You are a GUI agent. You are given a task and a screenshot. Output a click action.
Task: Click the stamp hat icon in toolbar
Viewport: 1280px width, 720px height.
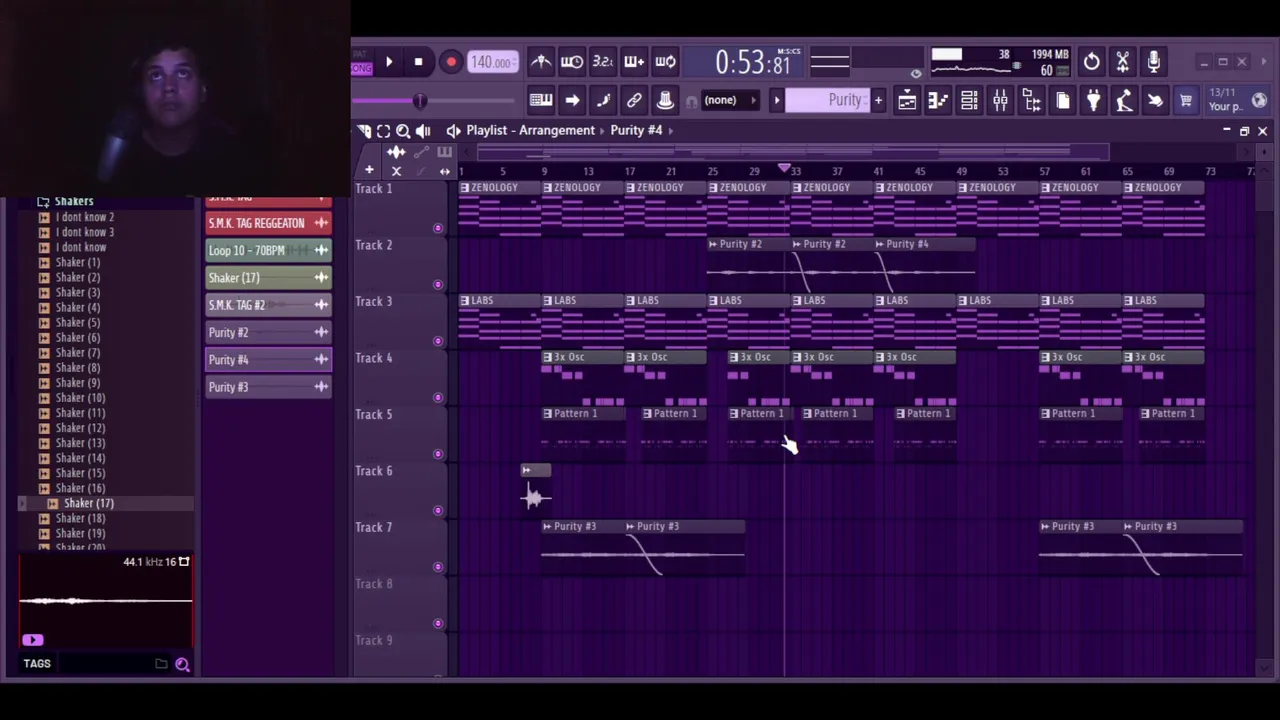[665, 100]
